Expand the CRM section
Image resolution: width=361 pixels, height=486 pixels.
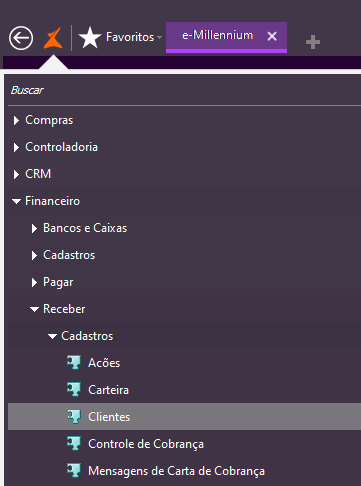click(16, 174)
